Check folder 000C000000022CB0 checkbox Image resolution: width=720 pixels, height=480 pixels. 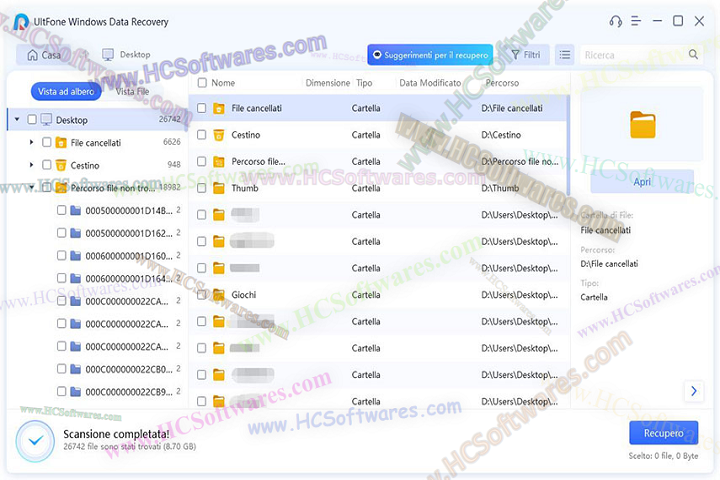[62, 368]
